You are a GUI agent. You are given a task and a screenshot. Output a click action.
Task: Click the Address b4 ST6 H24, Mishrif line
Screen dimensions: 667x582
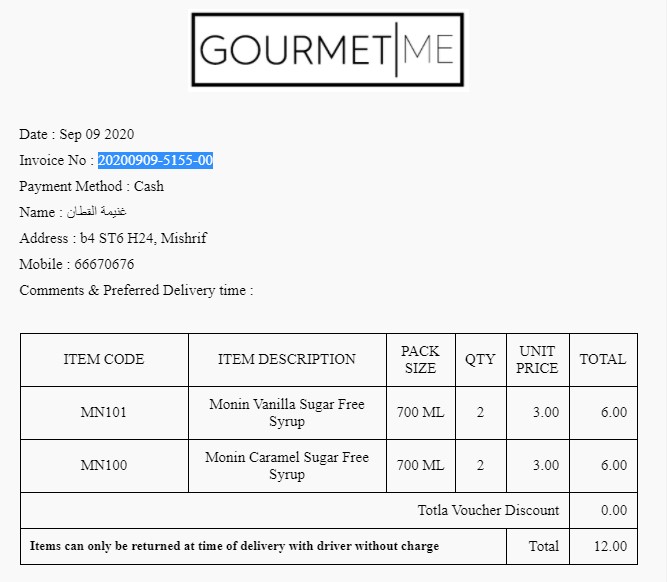(x=113, y=239)
